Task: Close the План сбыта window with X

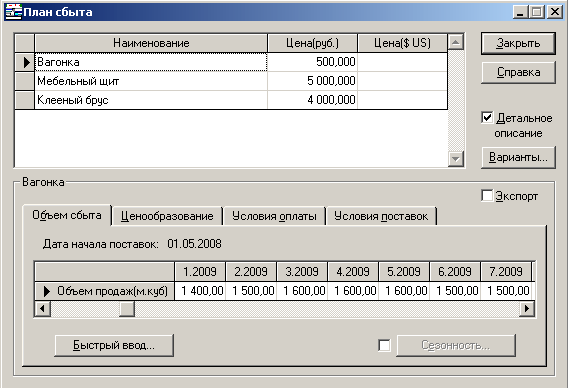Action: (x=555, y=12)
